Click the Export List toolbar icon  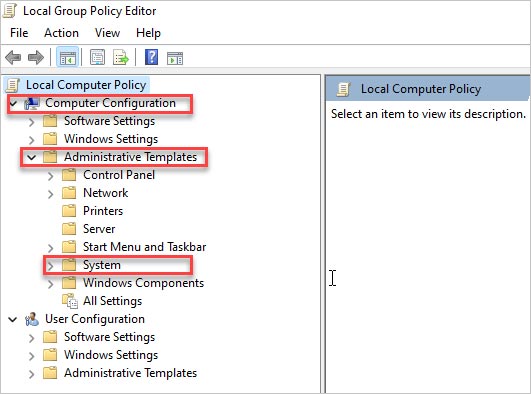point(121,57)
